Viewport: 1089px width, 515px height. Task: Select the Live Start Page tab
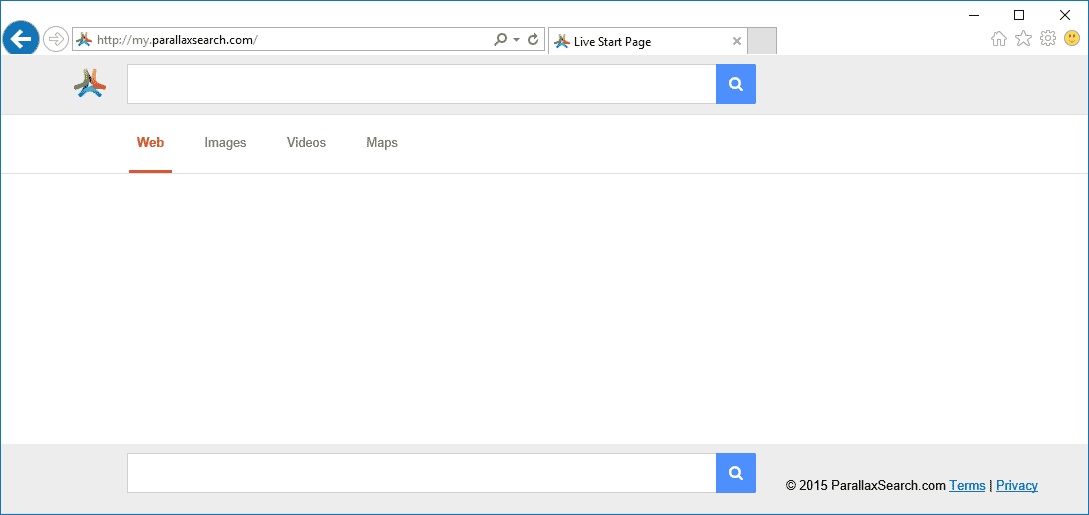pyautogui.click(x=648, y=41)
